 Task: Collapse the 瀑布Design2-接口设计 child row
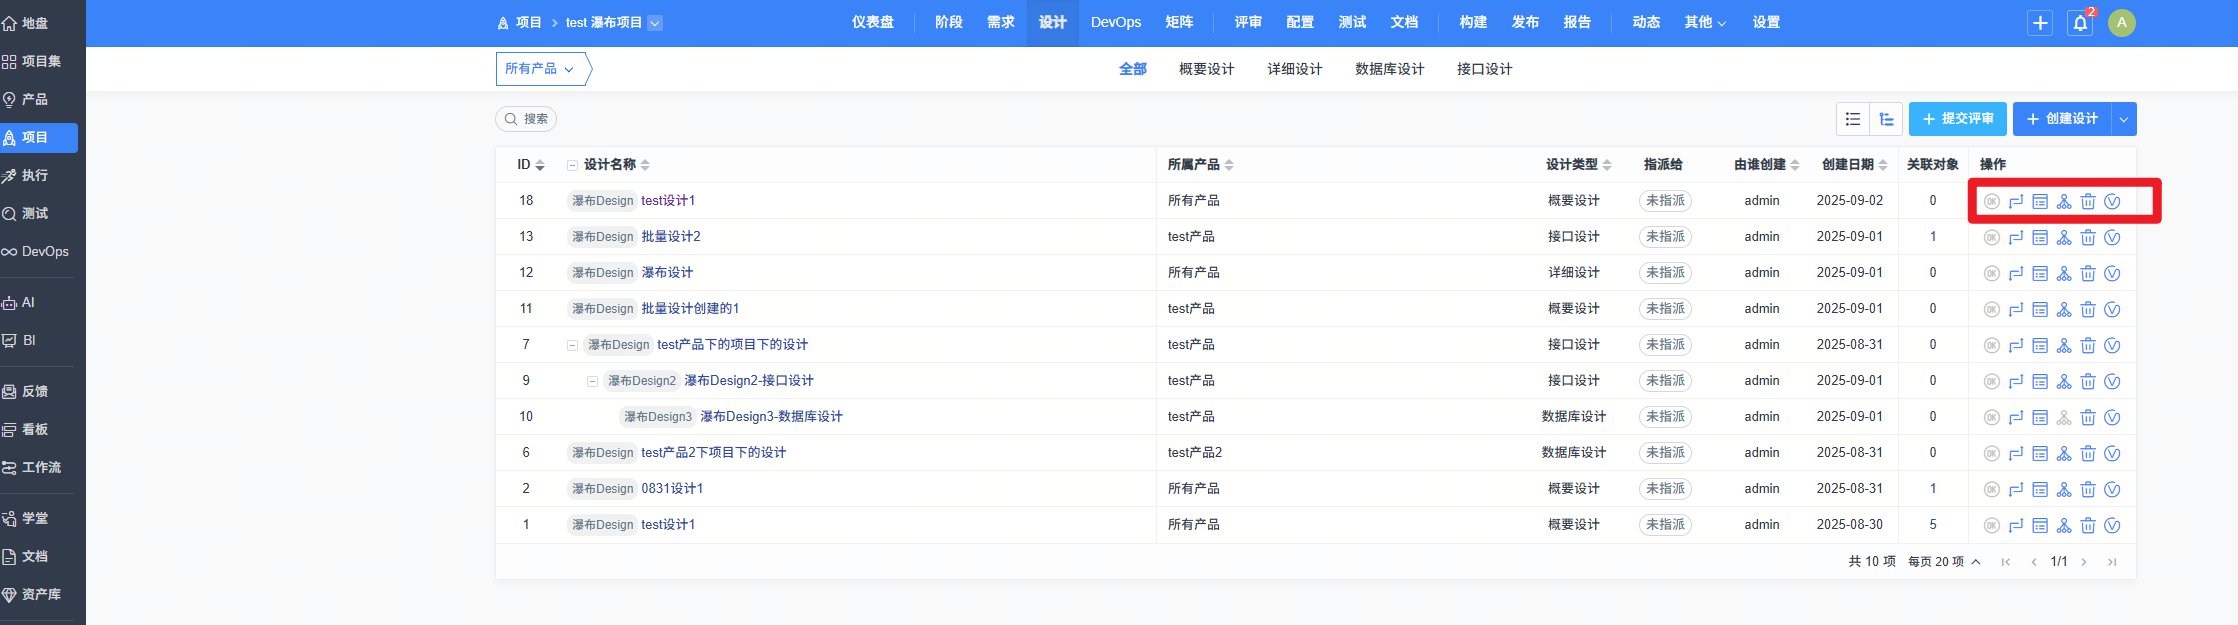[592, 381]
